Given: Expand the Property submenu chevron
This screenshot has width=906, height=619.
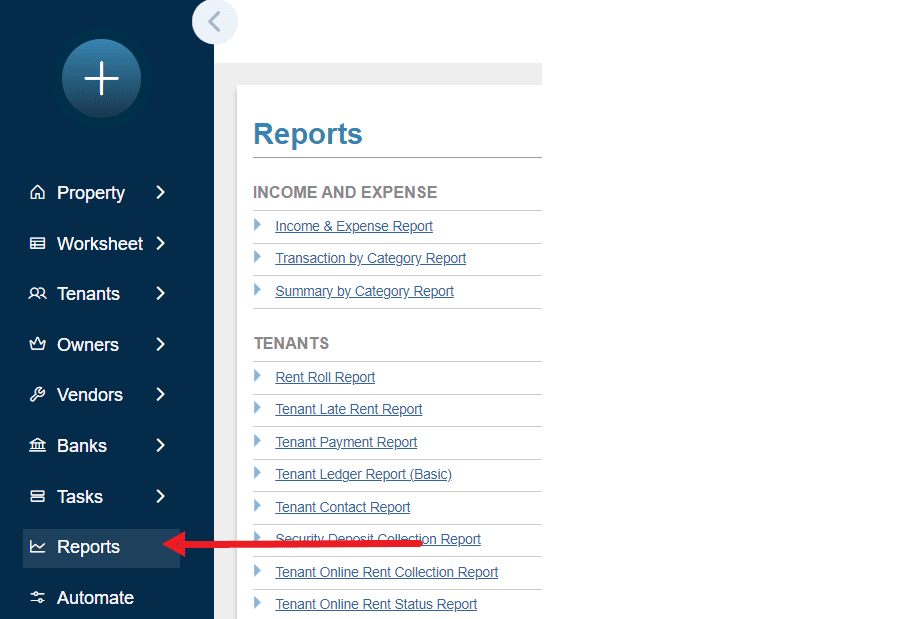Looking at the screenshot, I should tap(161, 193).
